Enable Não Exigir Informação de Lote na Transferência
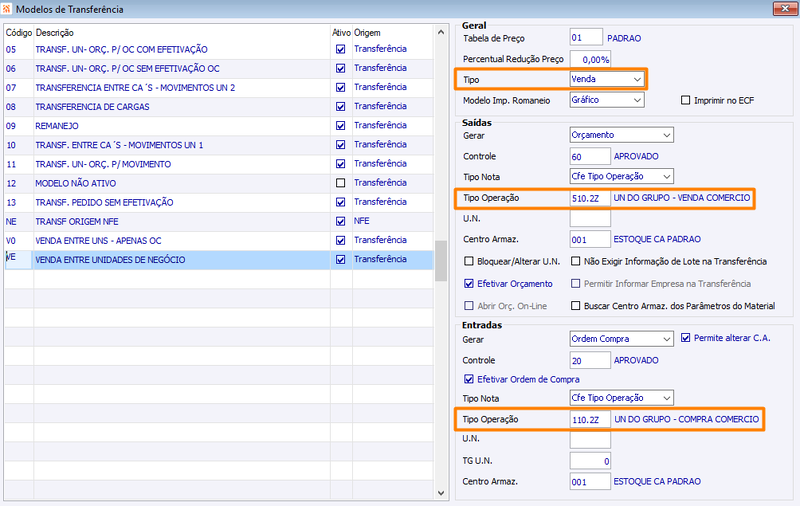The image size is (800, 506). point(576,261)
